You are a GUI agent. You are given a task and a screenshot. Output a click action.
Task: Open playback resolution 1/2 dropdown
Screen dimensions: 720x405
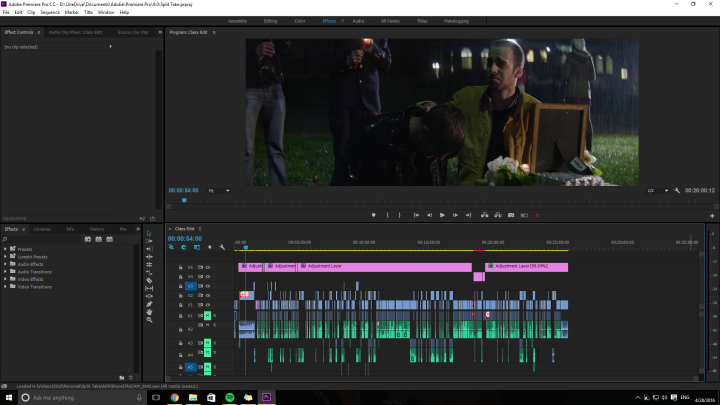(657, 191)
